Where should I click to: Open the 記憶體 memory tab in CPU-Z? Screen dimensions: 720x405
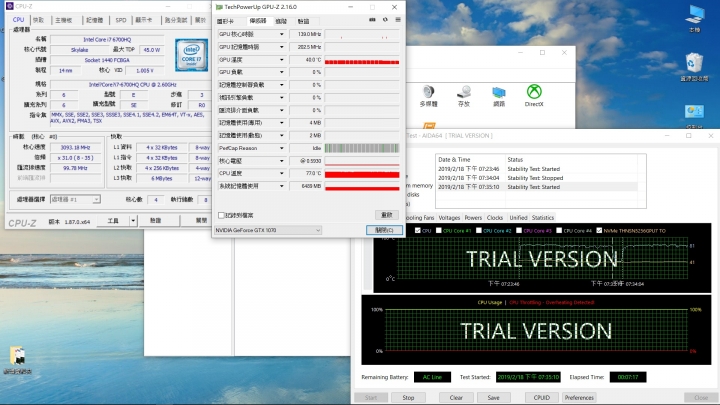(x=95, y=20)
